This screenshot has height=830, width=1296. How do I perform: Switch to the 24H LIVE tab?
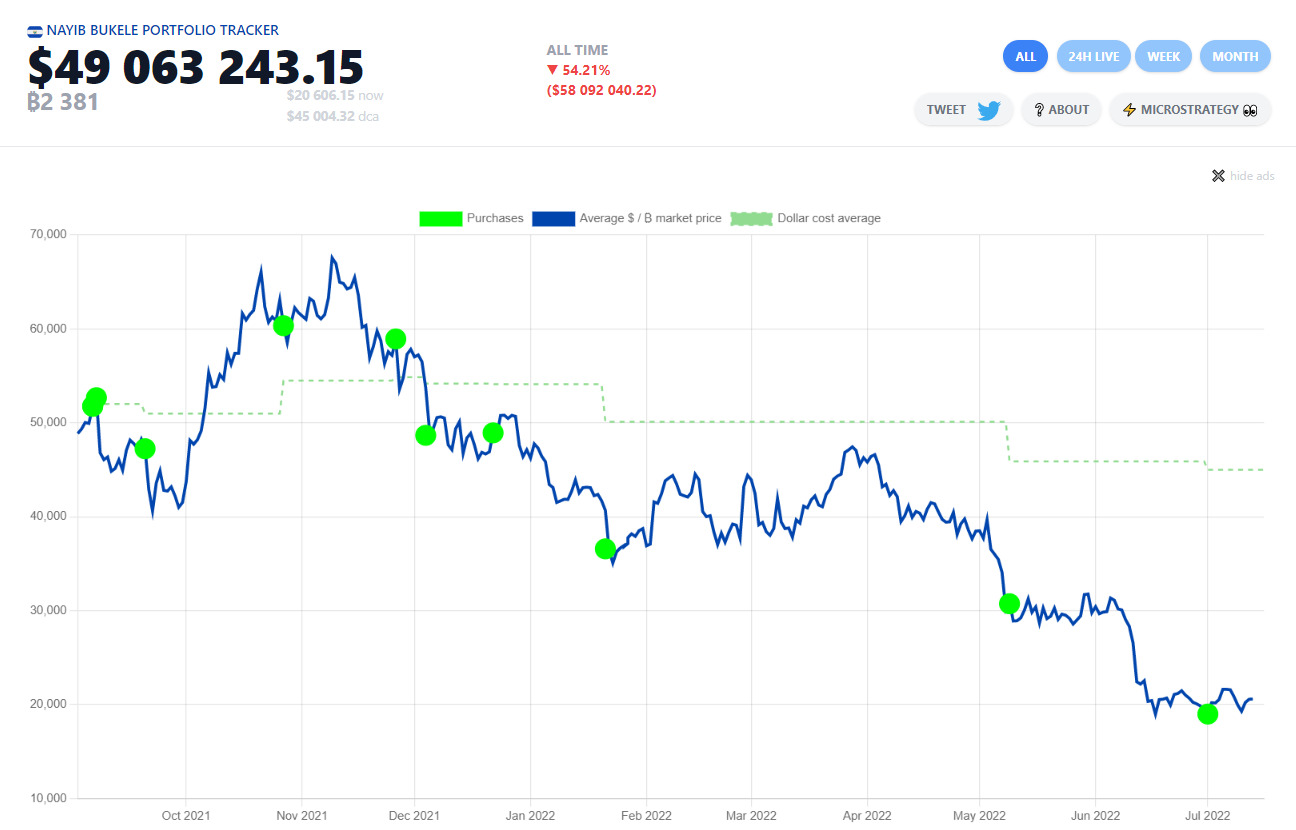tap(1093, 56)
